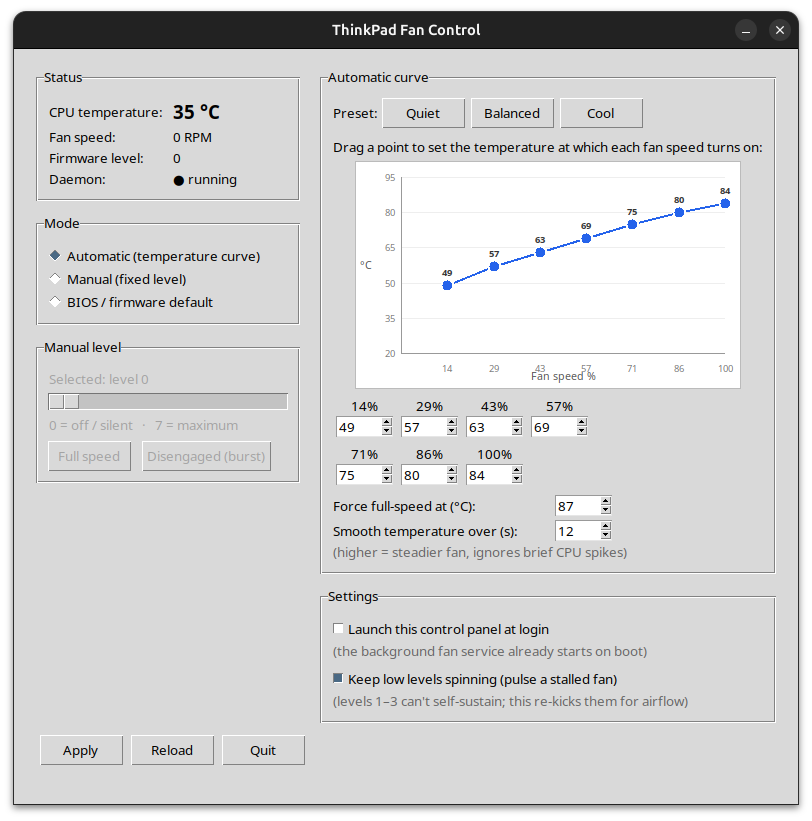
Task: Toggle Keep low levels spinning checkbox
Action: [x=338, y=679]
